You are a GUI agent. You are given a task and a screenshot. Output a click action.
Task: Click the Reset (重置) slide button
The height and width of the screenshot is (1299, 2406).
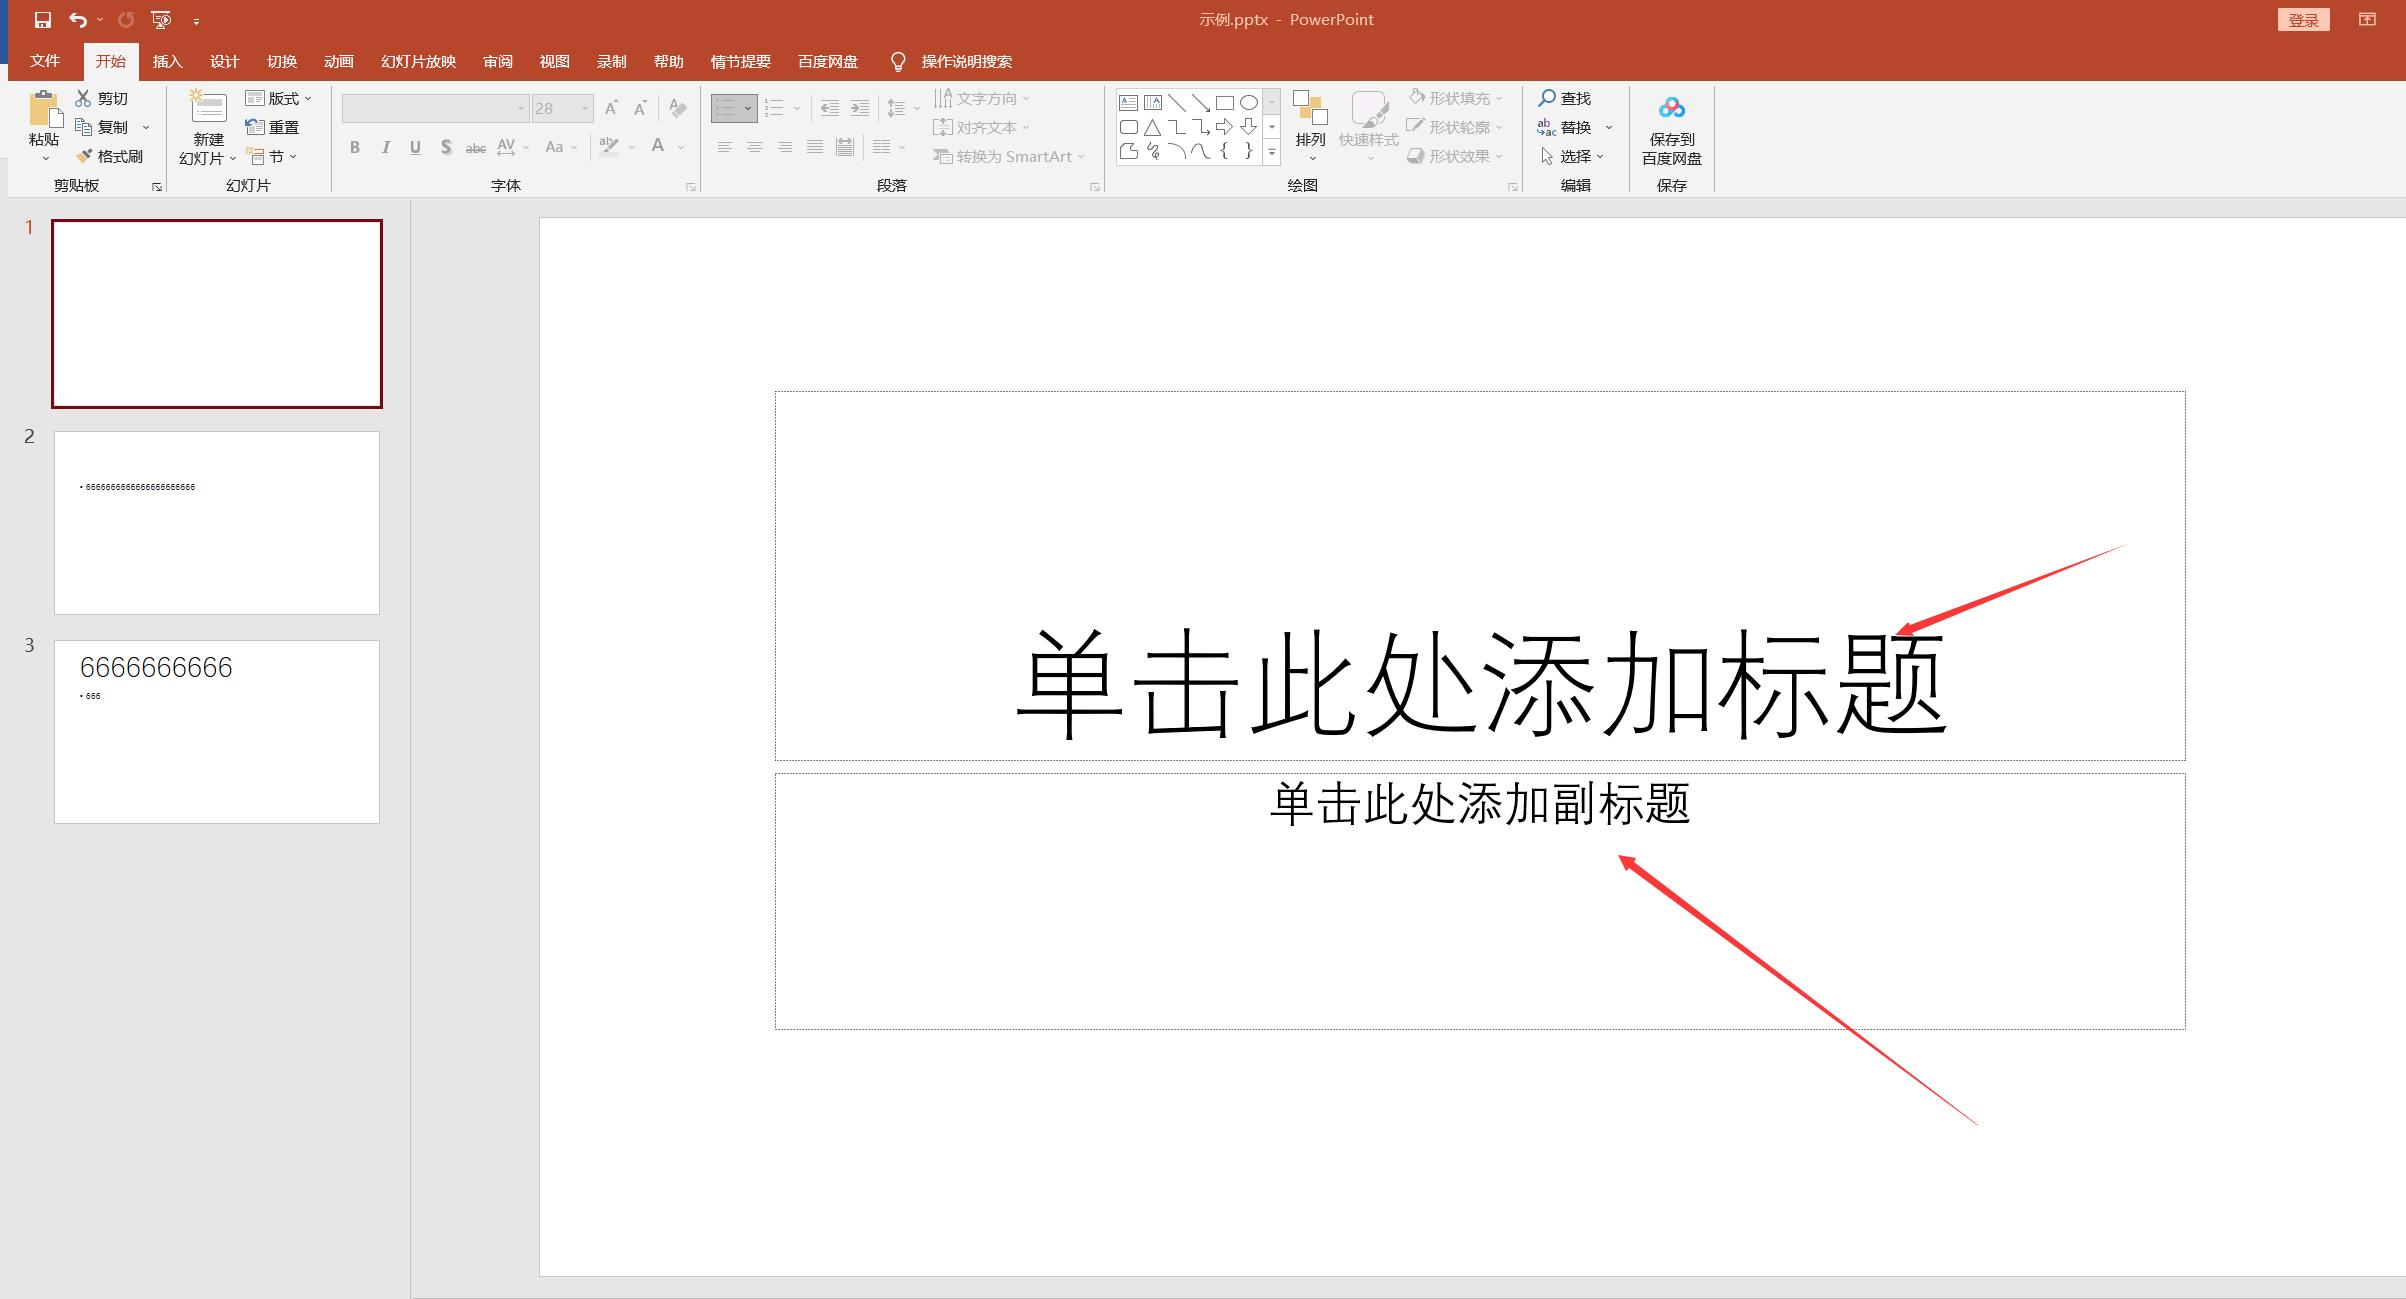(272, 127)
